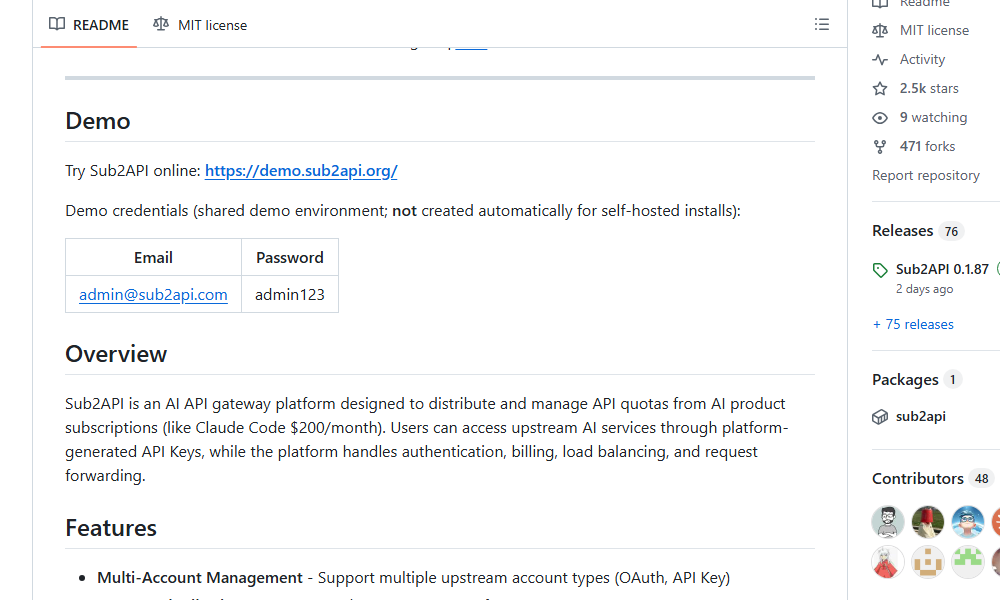Open the green pixel identicon avatar
1000x600 pixels.
coord(968,562)
